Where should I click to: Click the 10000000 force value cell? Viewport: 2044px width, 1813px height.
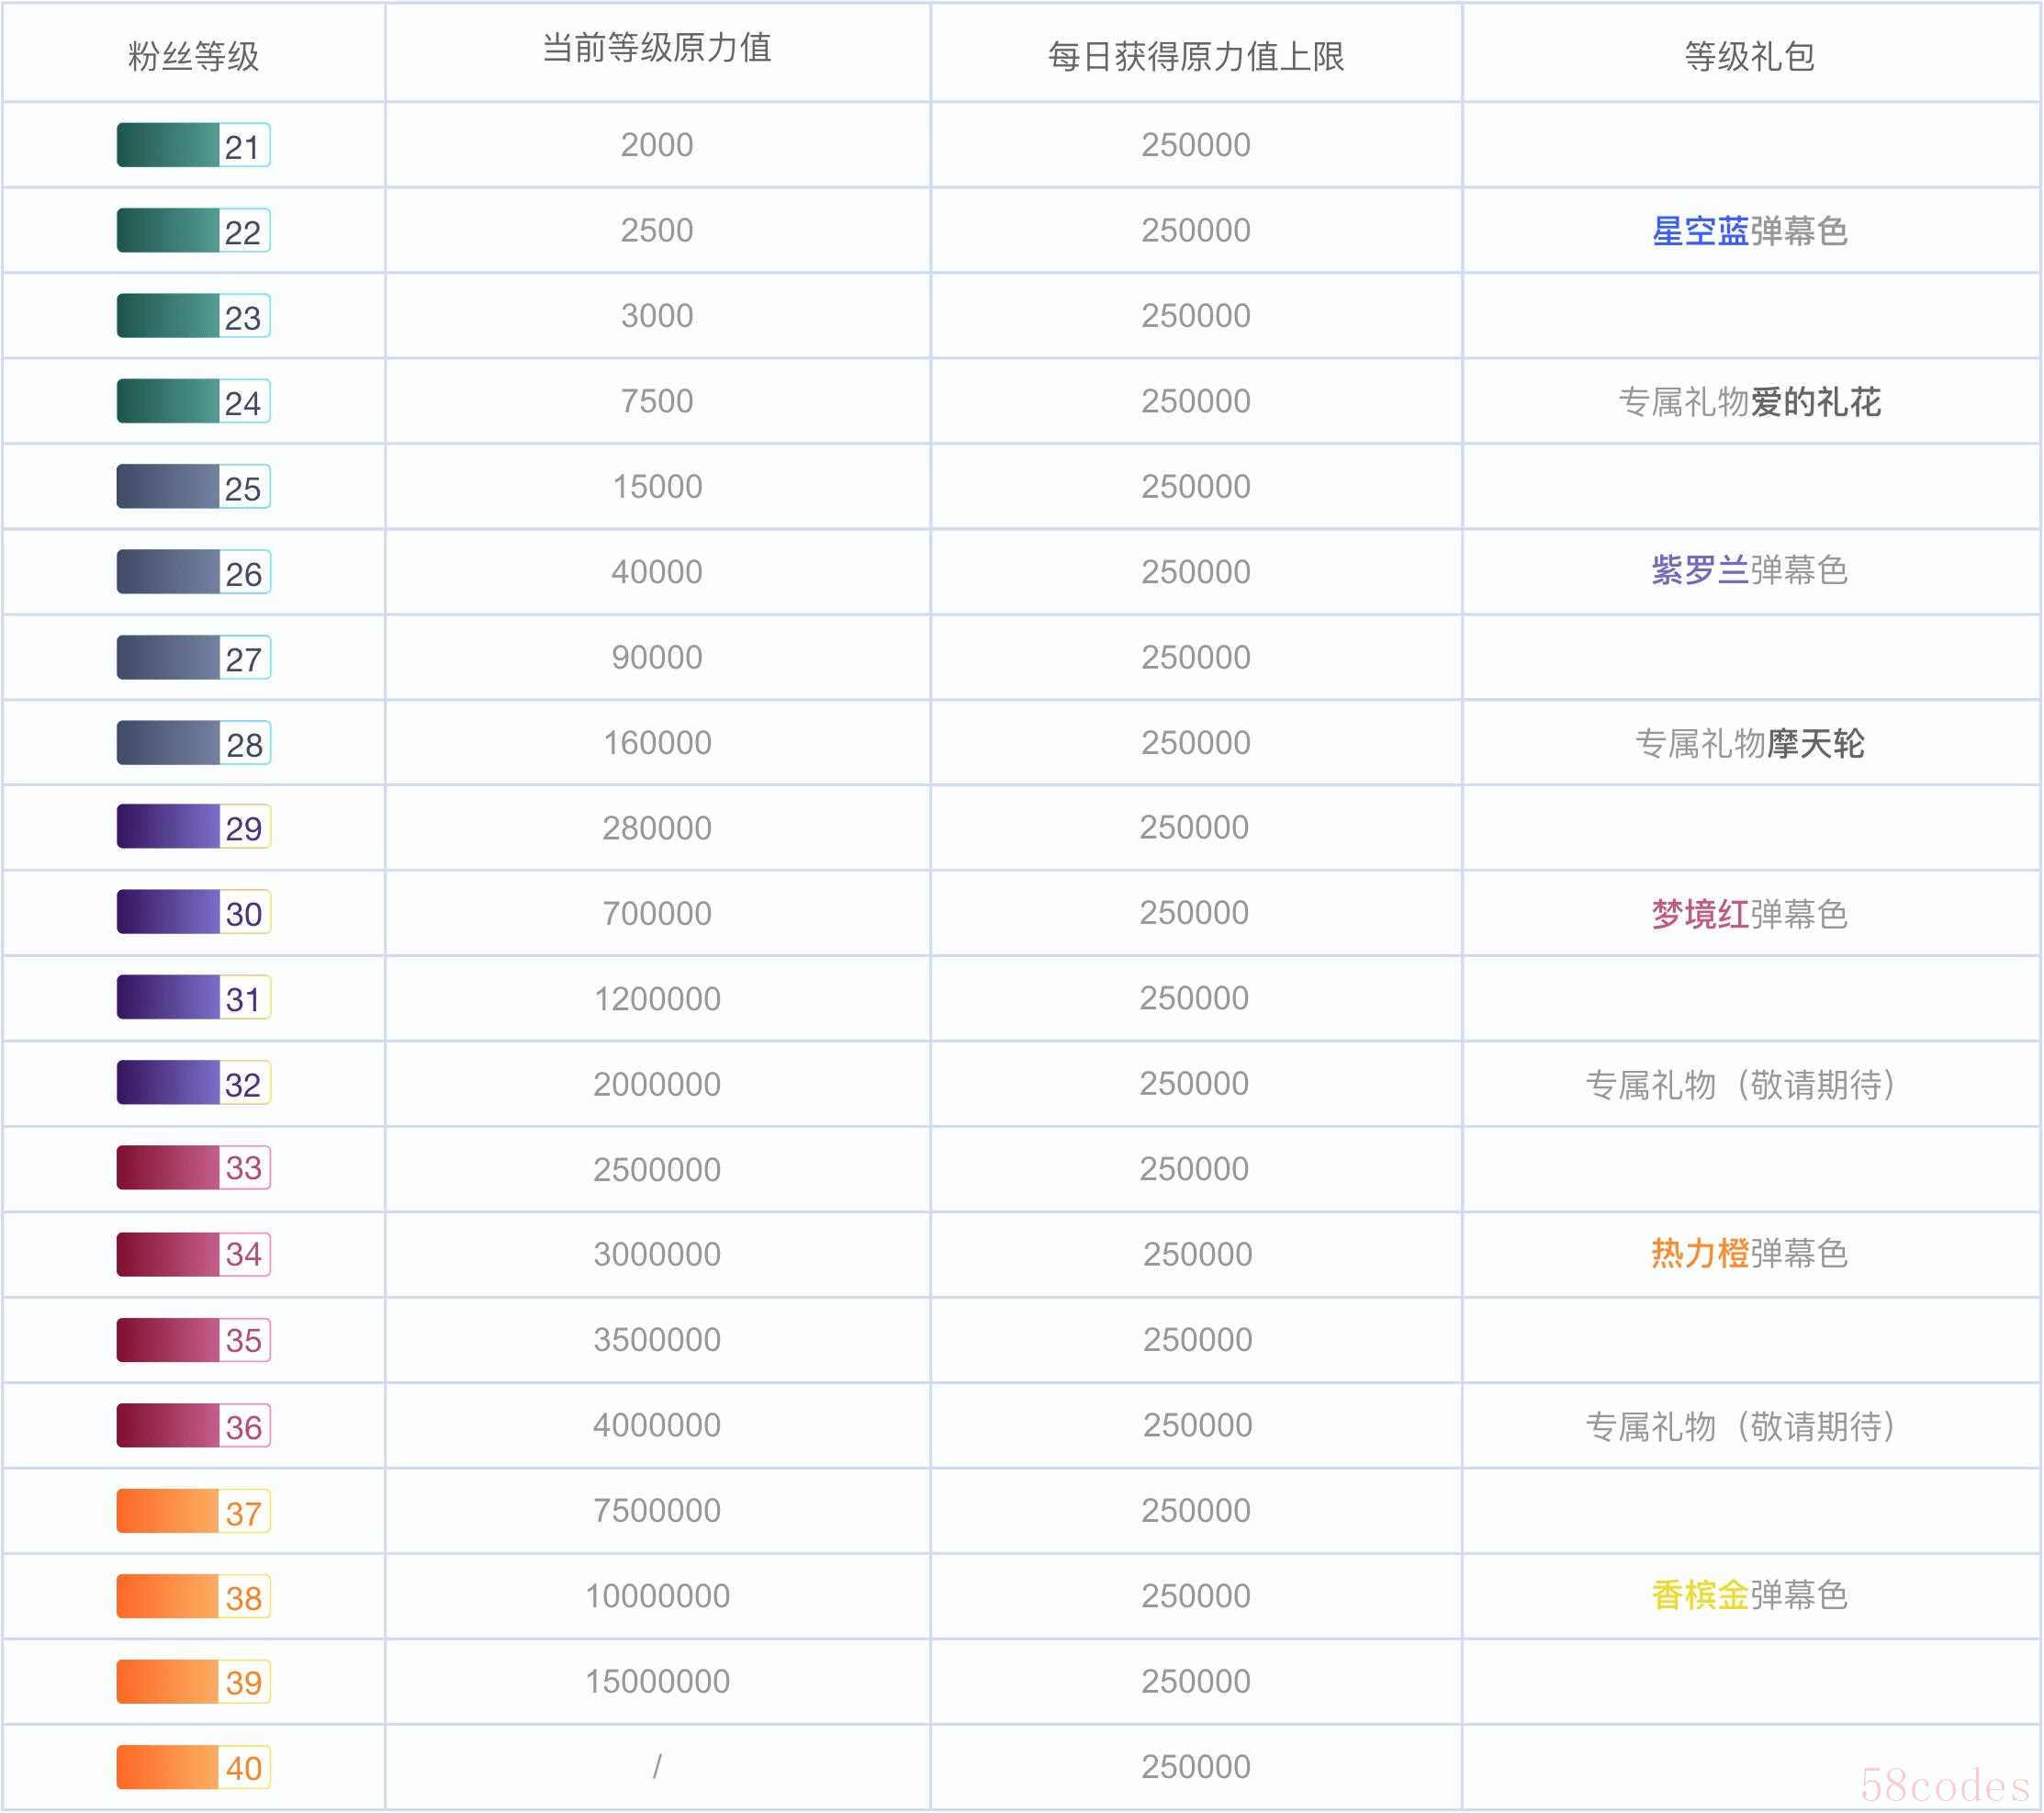click(657, 1596)
